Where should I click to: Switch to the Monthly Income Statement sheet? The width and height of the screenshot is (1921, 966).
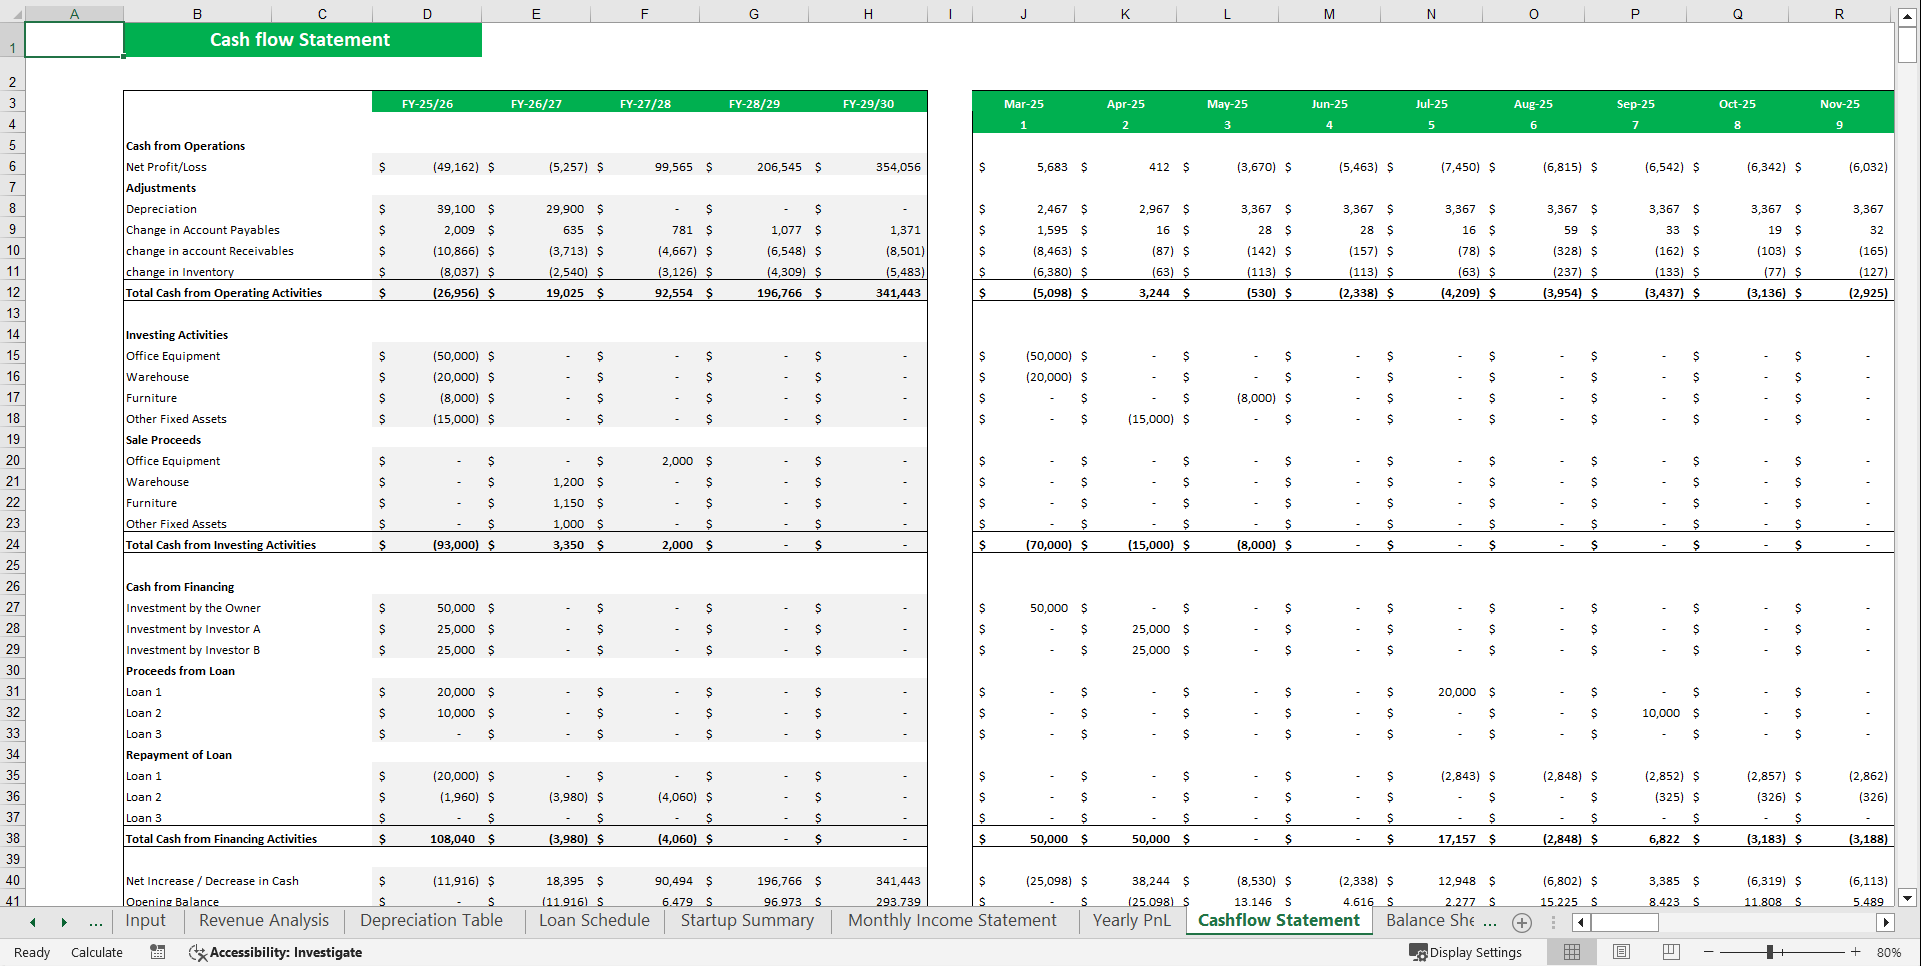pyautogui.click(x=951, y=921)
